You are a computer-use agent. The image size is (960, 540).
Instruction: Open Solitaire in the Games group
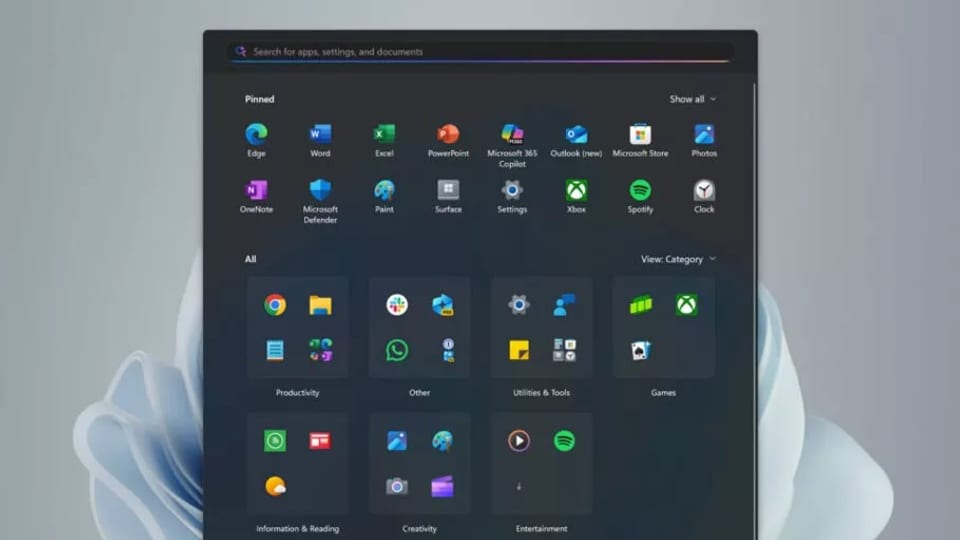(641, 350)
